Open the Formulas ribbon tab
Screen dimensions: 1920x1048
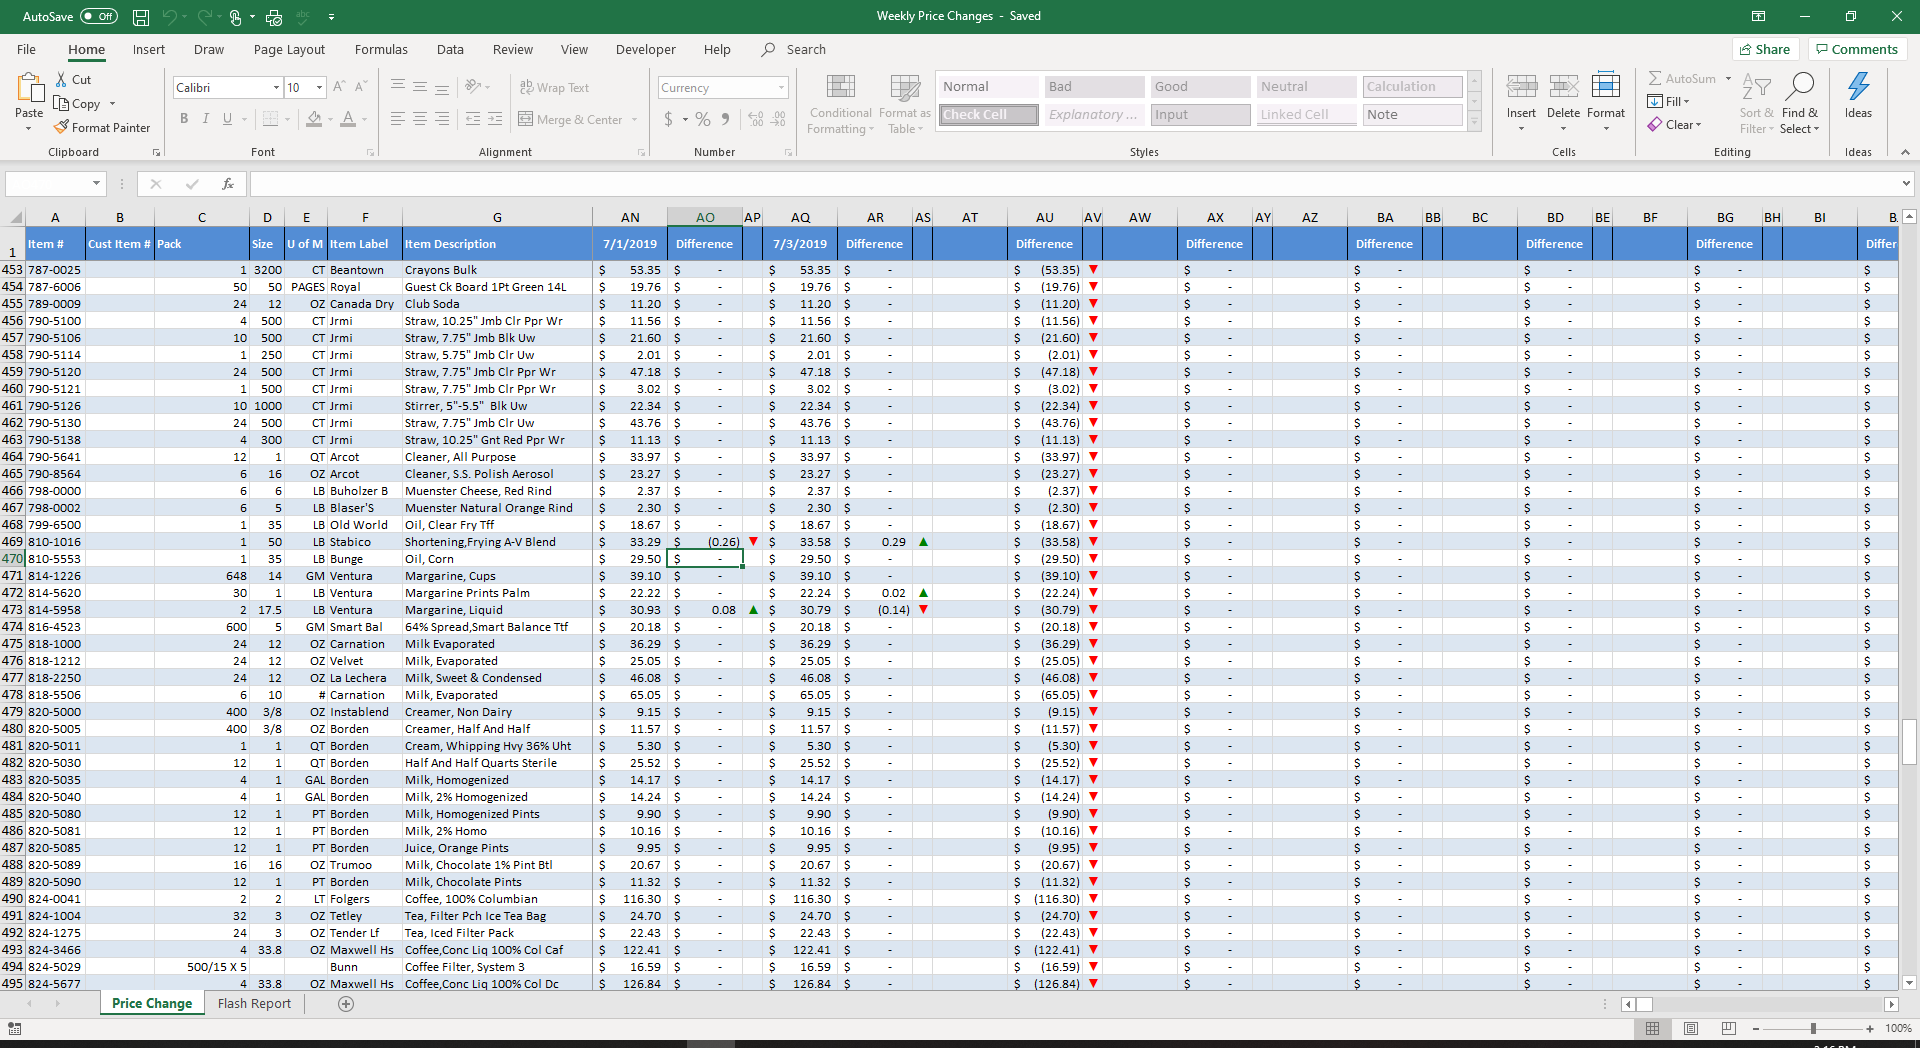tap(381, 49)
